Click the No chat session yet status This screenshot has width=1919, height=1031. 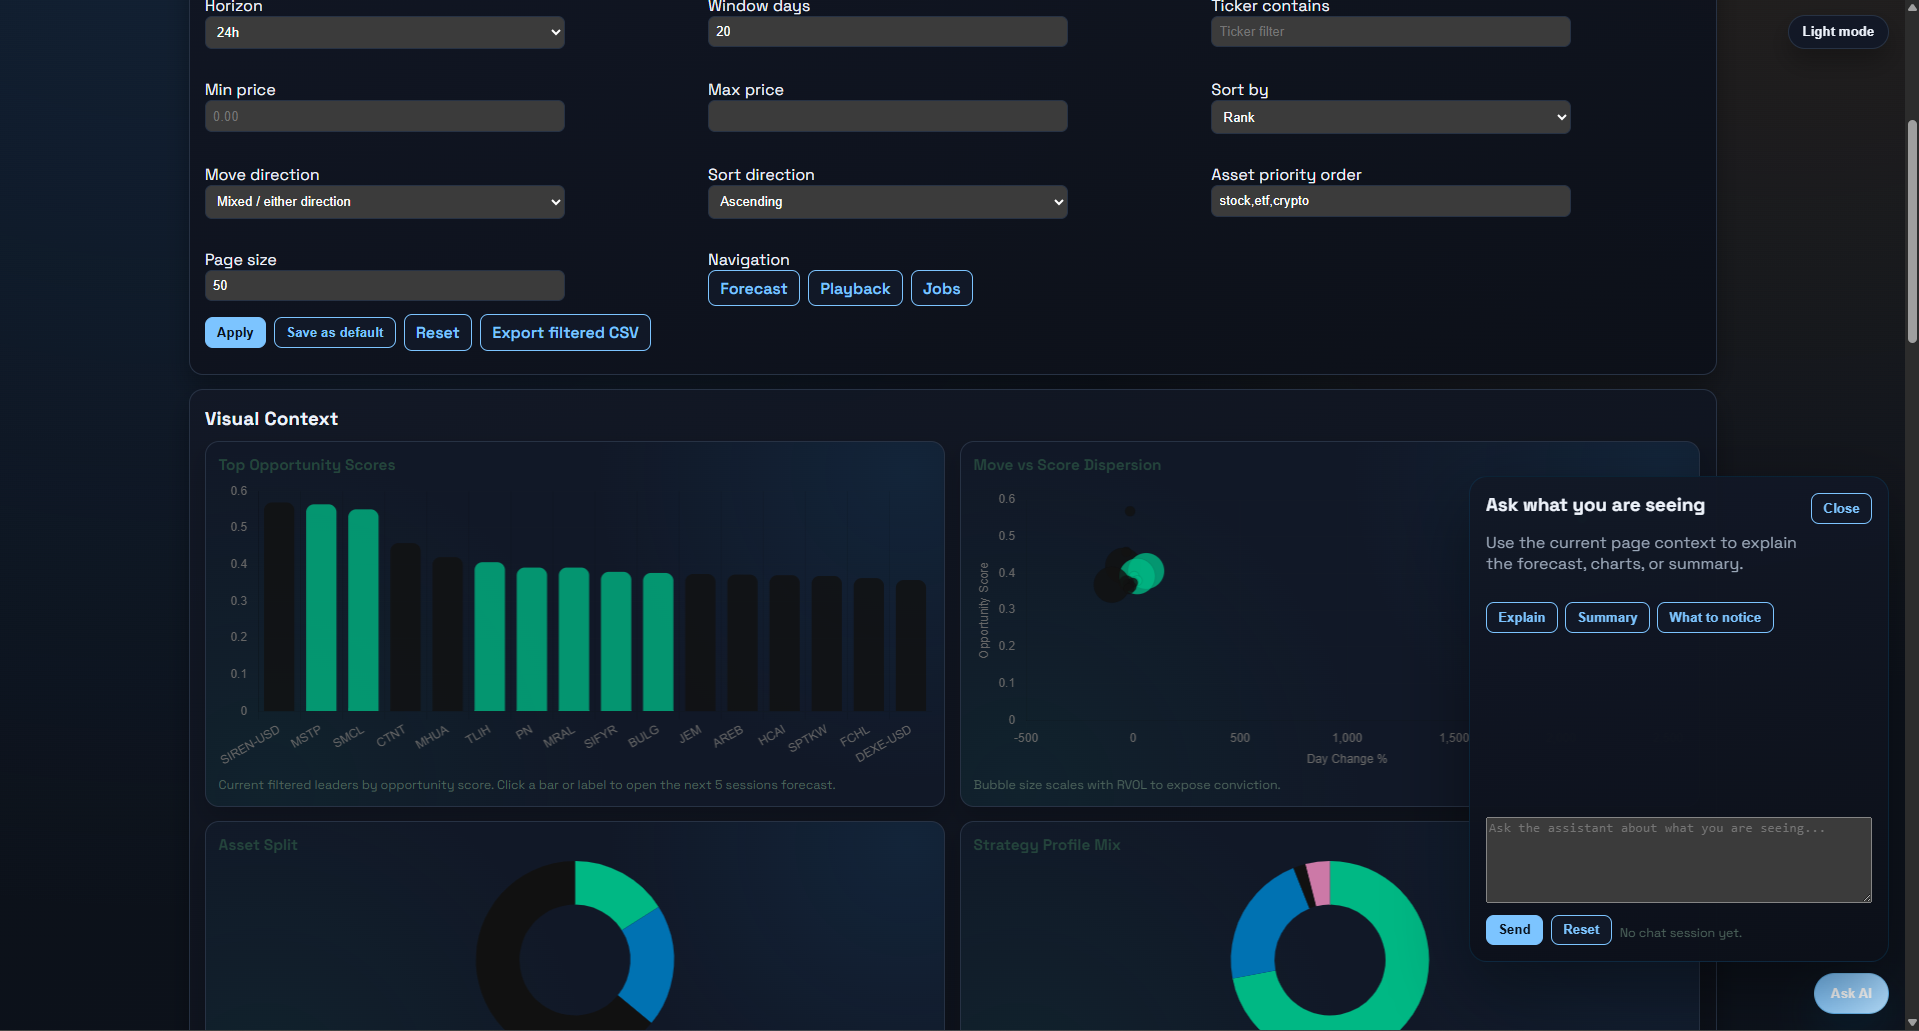(1680, 933)
